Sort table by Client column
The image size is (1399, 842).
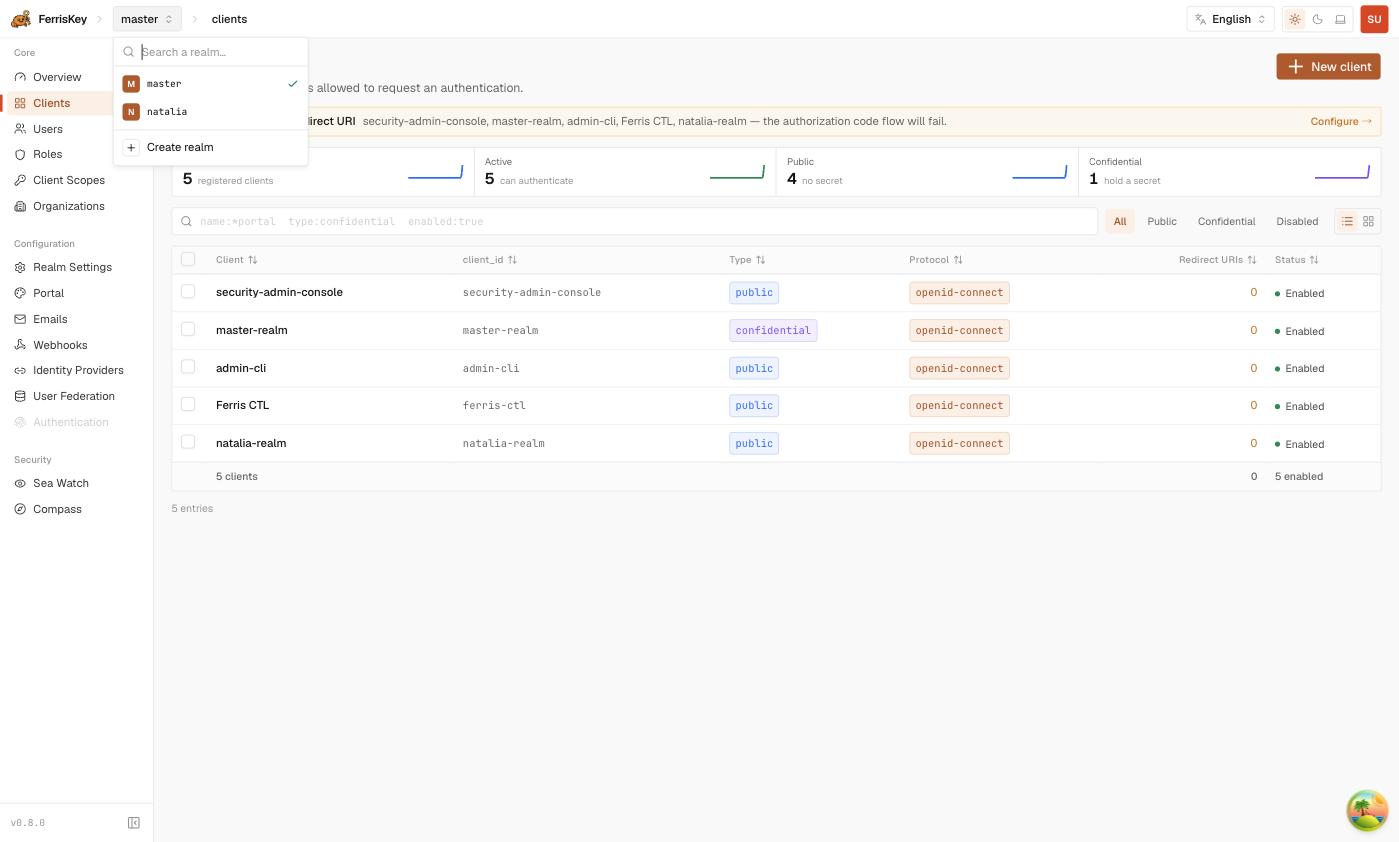pyautogui.click(x=237, y=260)
